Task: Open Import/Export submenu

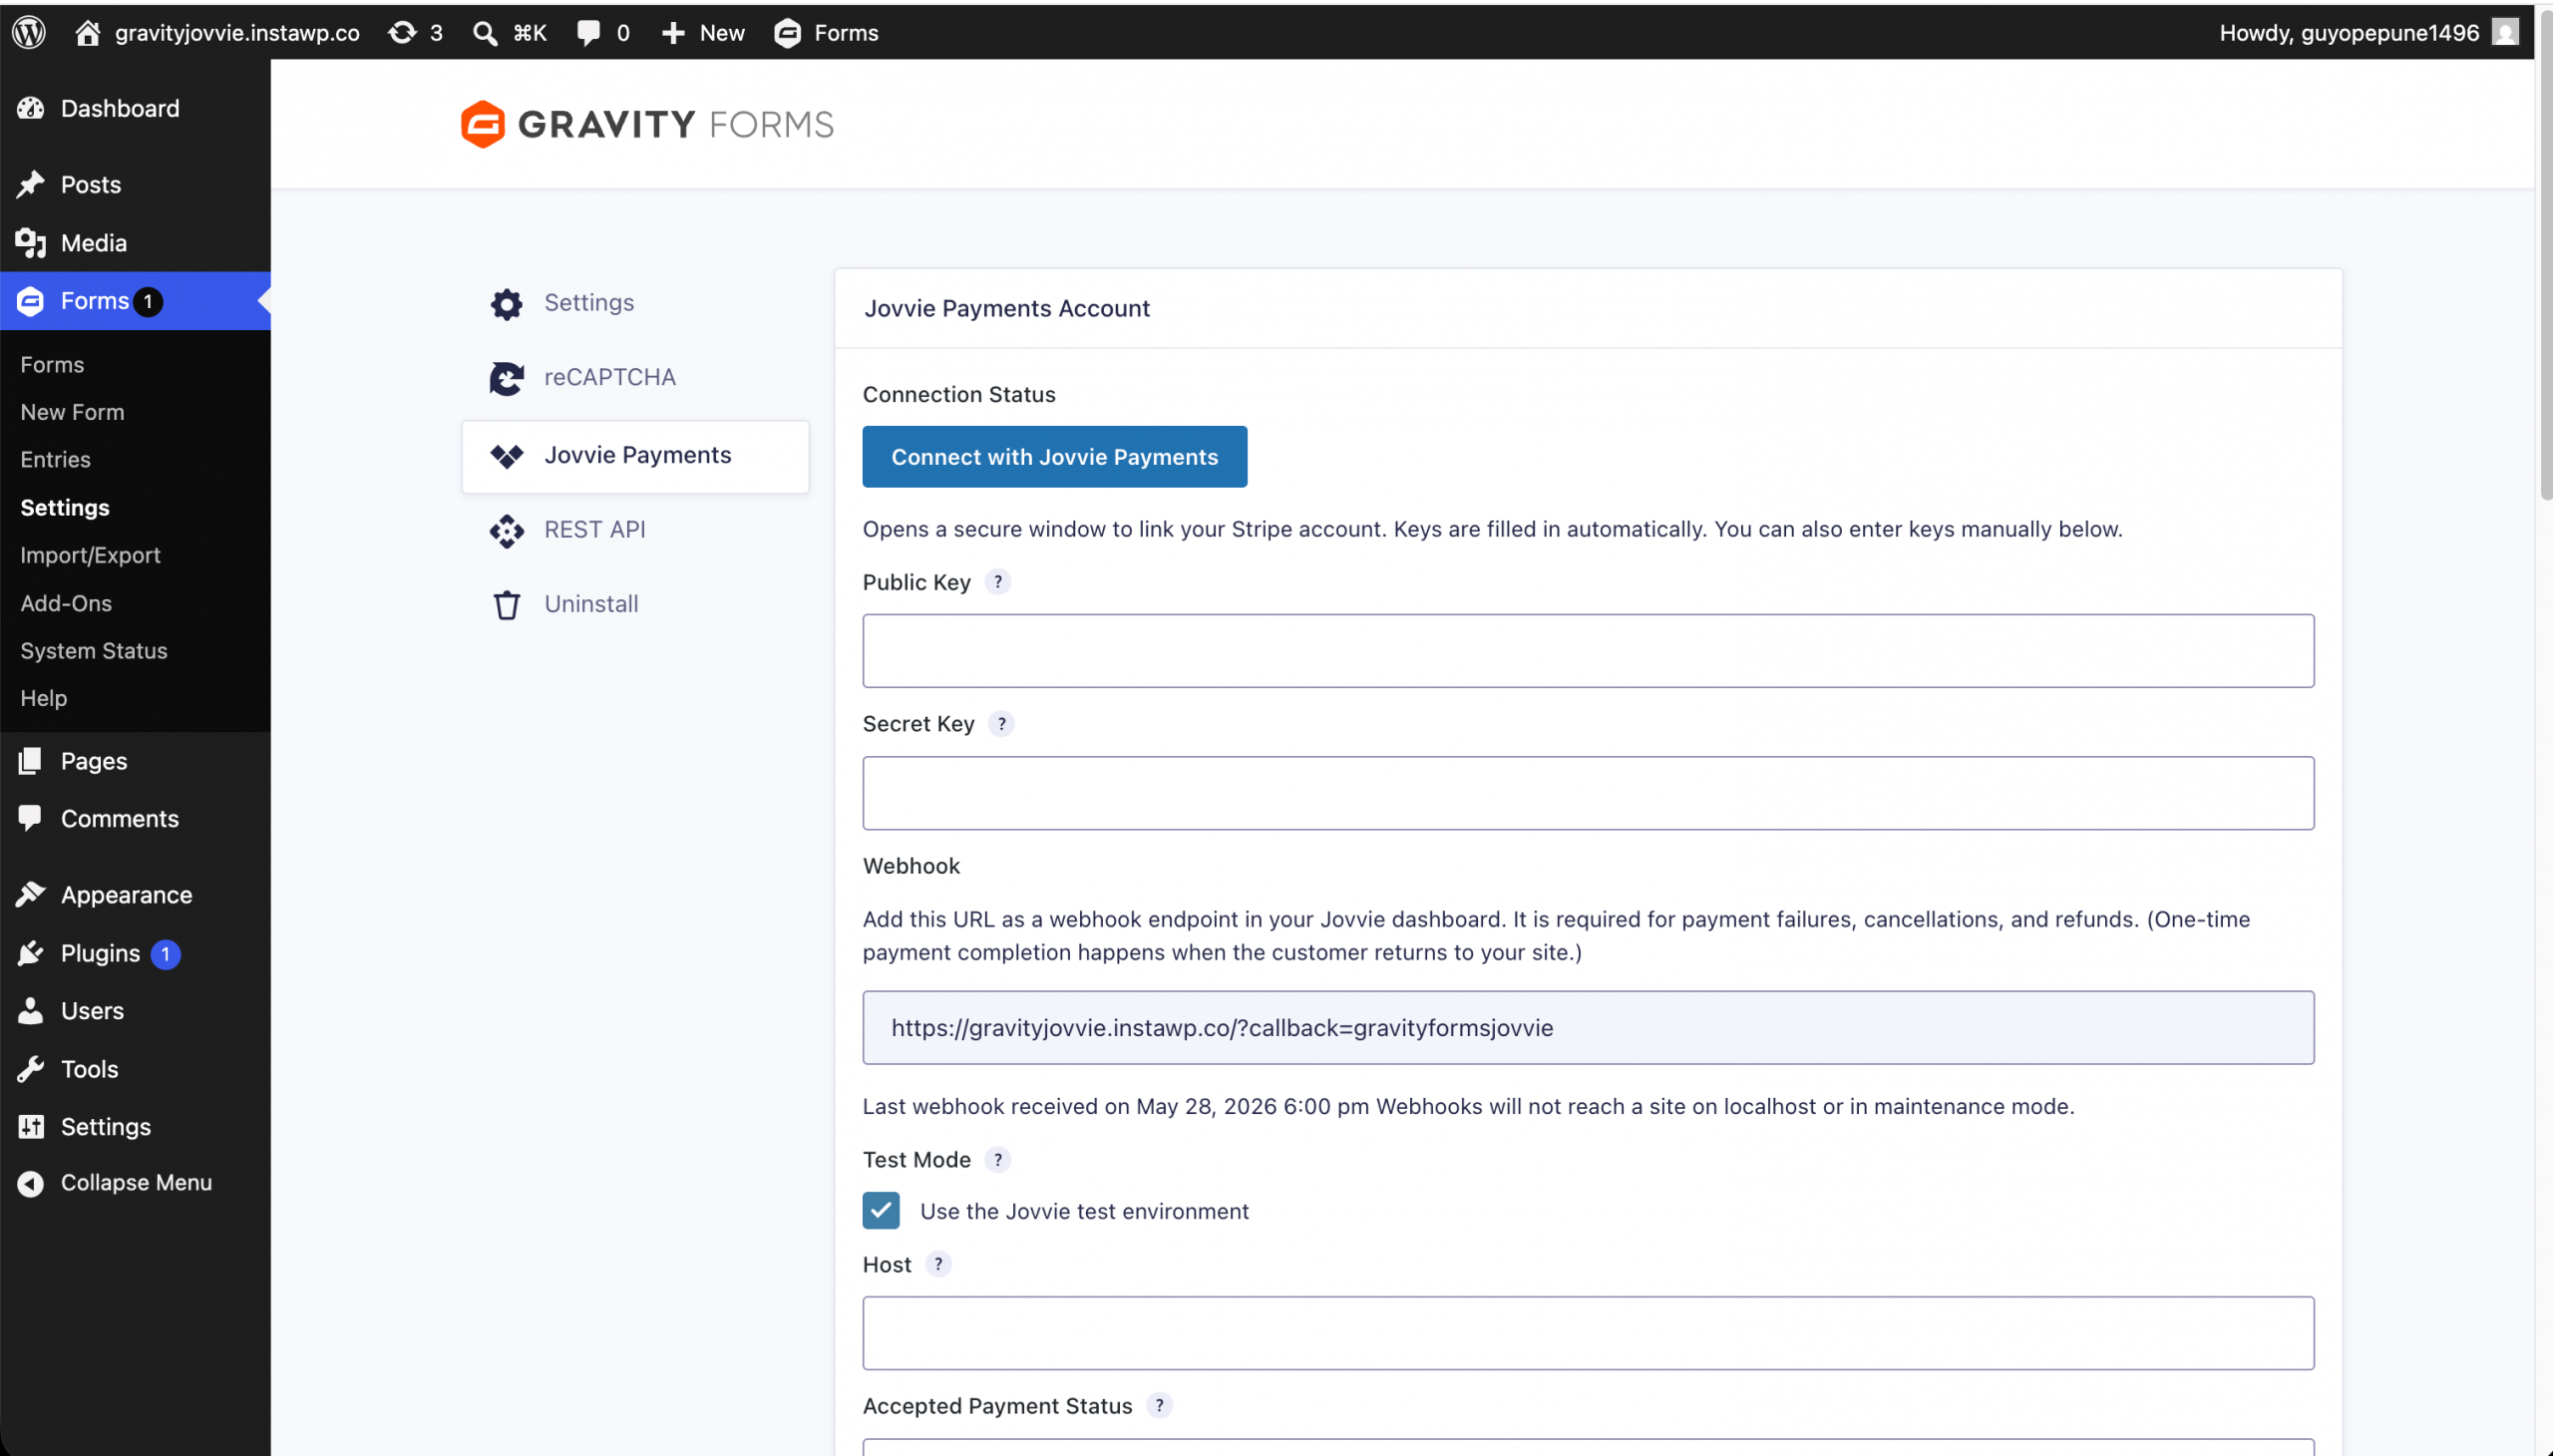Action: click(90, 555)
